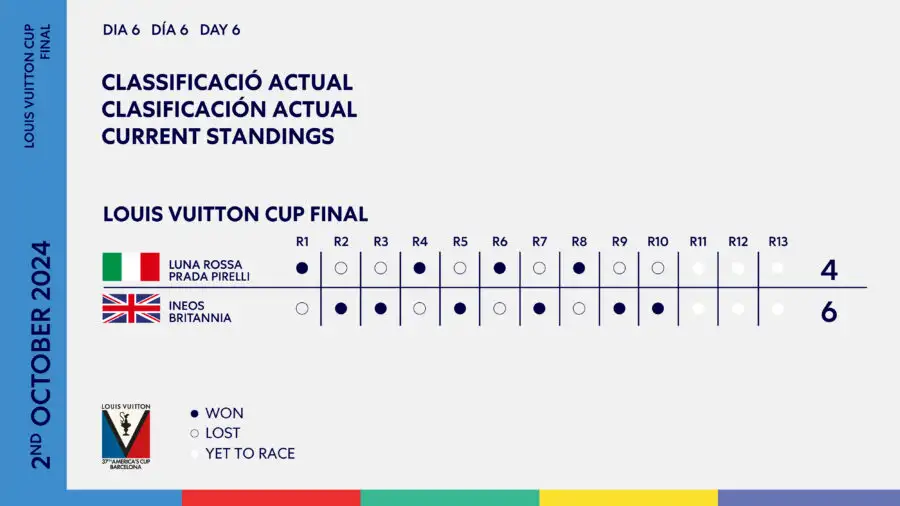Click the hollow LOST legend dot
Viewport: 900px width, 506px height.
coord(194,433)
